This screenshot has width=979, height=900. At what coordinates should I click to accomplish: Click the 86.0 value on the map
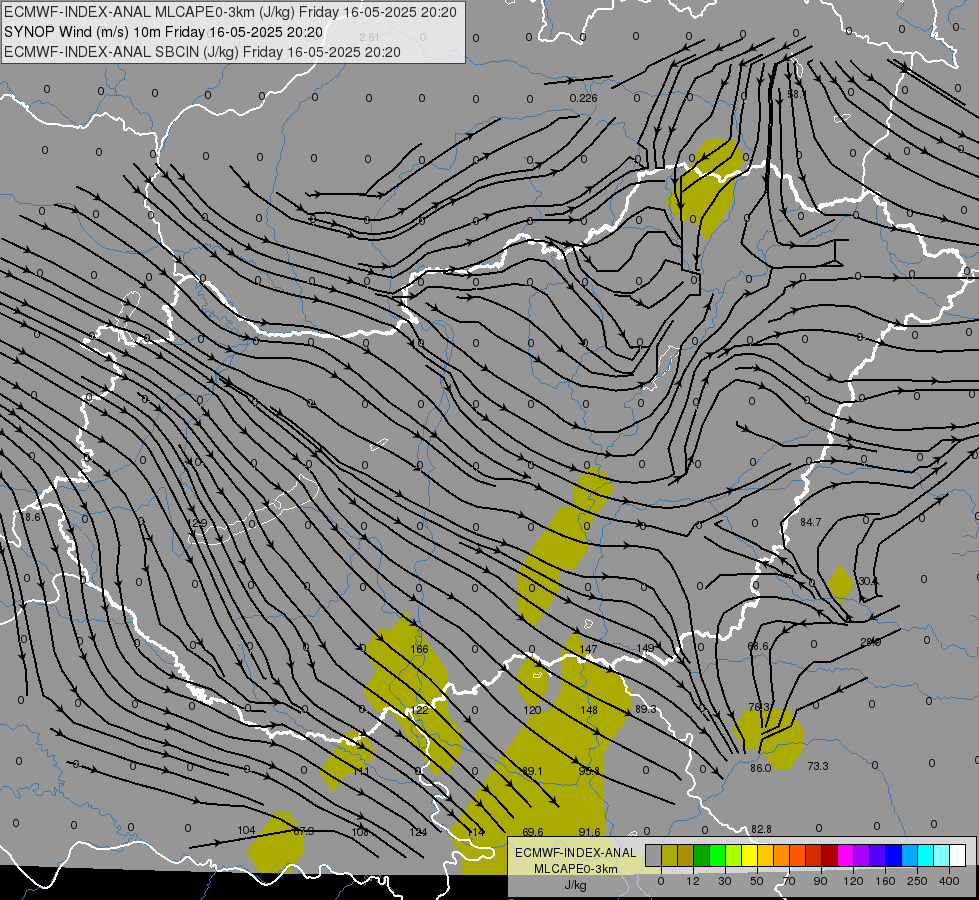(x=760, y=768)
